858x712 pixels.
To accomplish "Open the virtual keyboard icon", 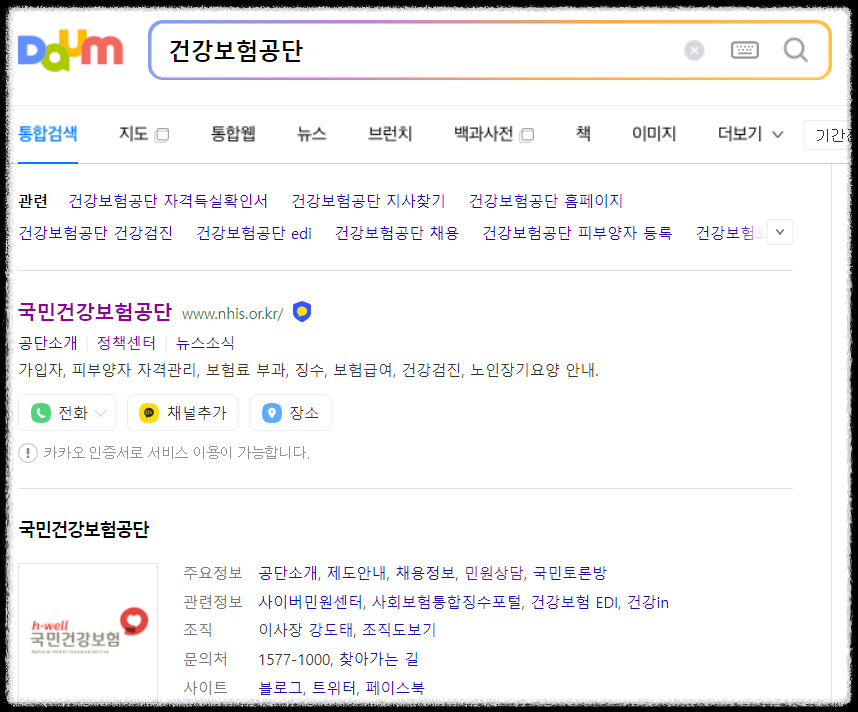I will pos(745,50).
